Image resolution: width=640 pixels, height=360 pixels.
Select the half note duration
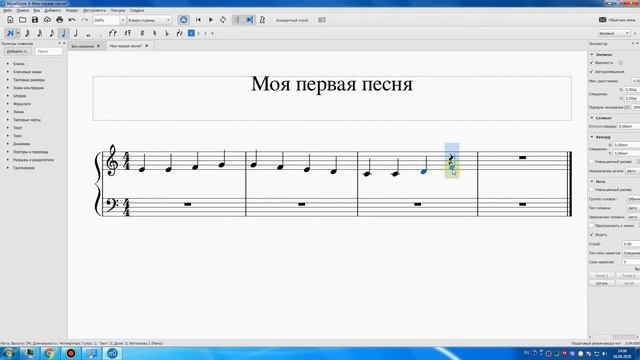[x=76, y=33]
